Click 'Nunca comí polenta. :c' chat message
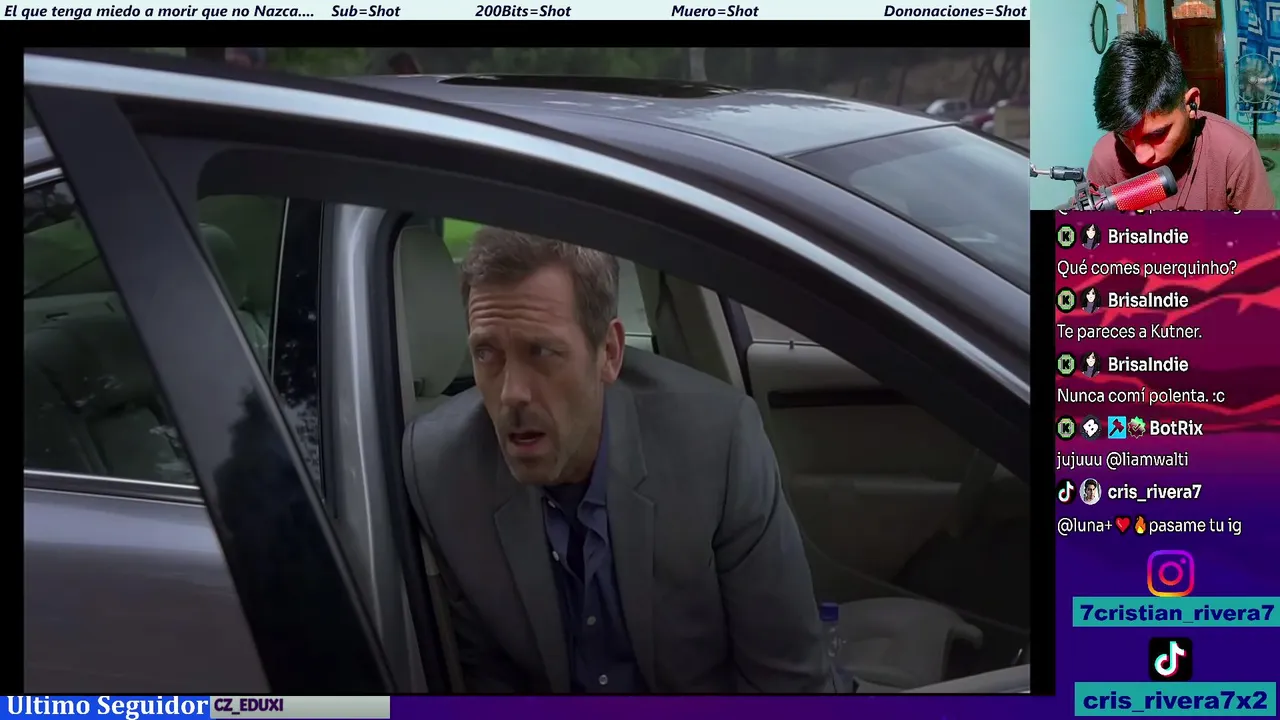The height and width of the screenshot is (720, 1280). click(1141, 396)
